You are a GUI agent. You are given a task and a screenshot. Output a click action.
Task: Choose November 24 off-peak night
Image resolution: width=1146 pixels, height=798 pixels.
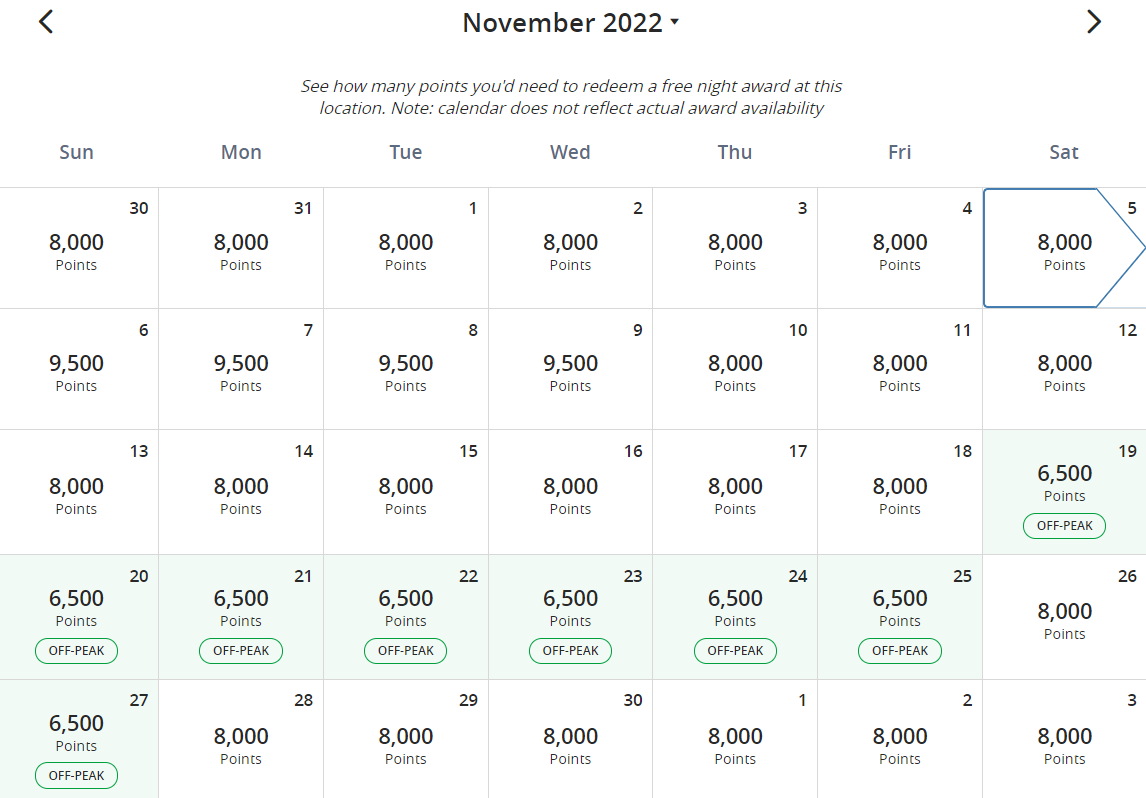[735, 617]
